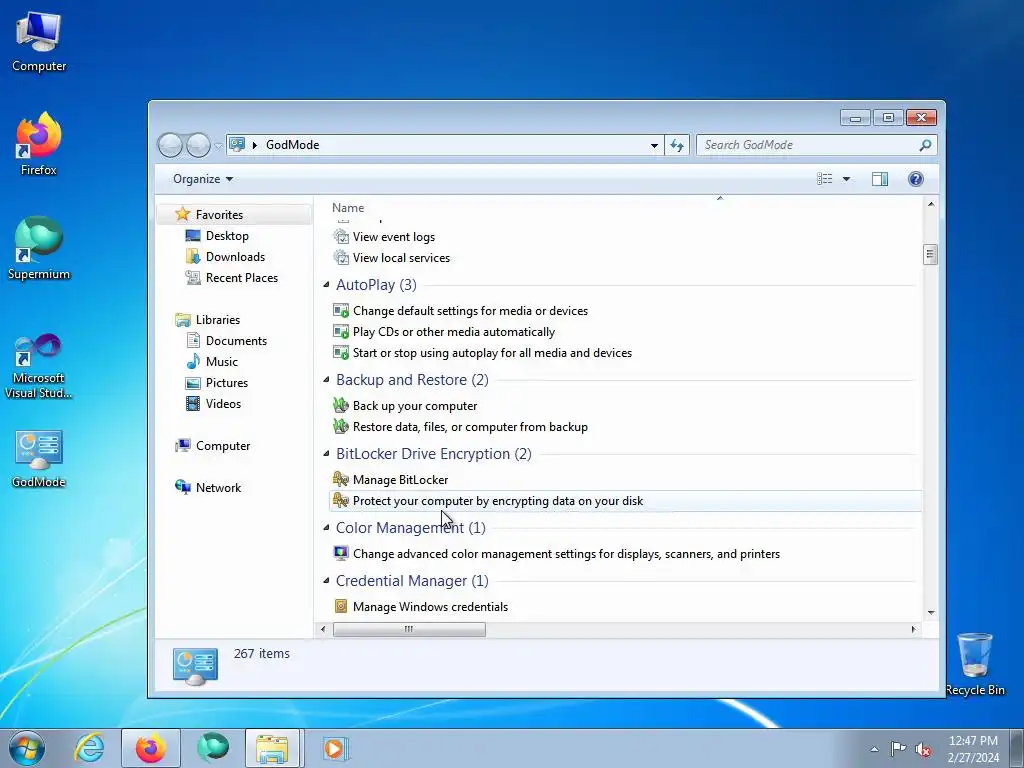Image resolution: width=1024 pixels, height=768 pixels.
Task: Open the Windows Start button
Action: [27, 748]
